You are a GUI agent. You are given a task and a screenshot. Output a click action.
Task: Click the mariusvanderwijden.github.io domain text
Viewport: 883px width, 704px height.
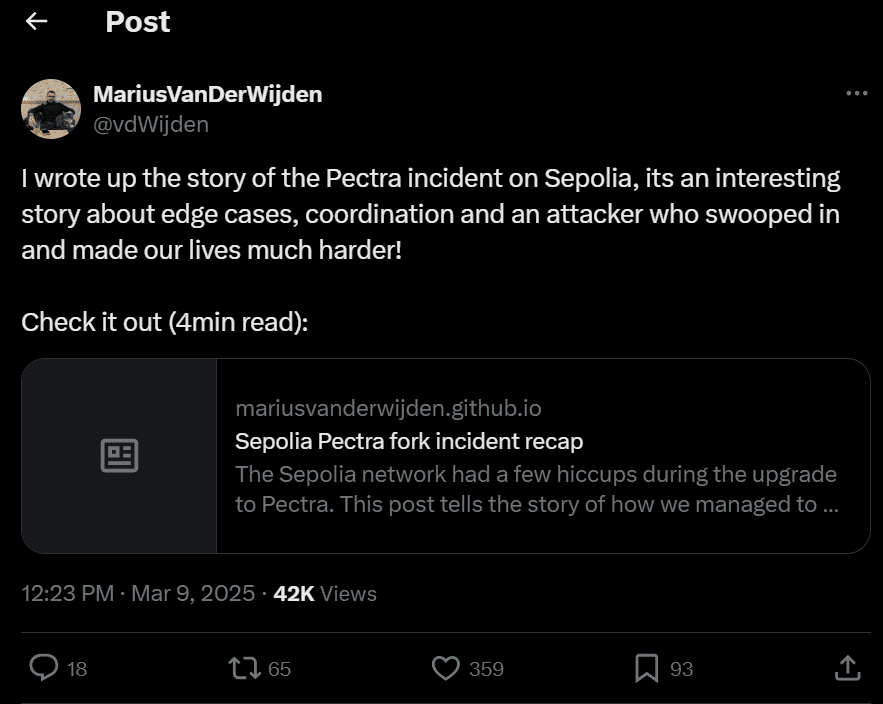pos(388,408)
